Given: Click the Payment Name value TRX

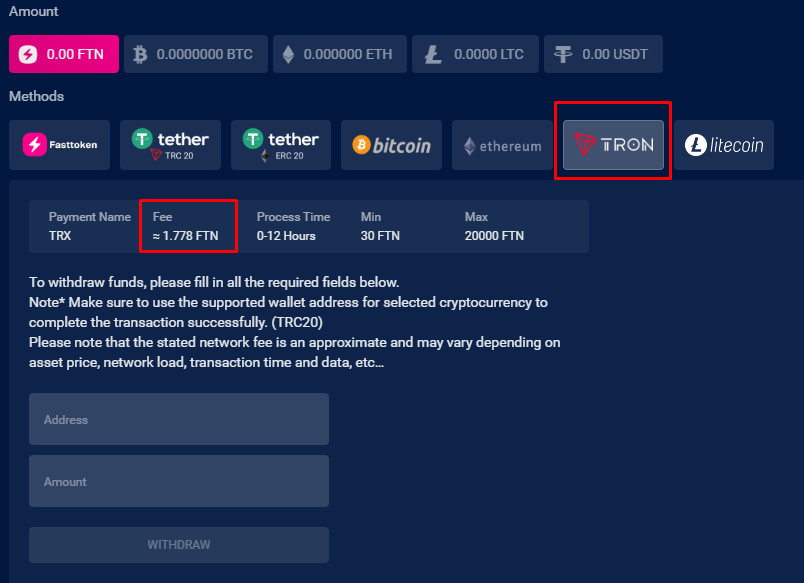Looking at the screenshot, I should tap(60, 236).
